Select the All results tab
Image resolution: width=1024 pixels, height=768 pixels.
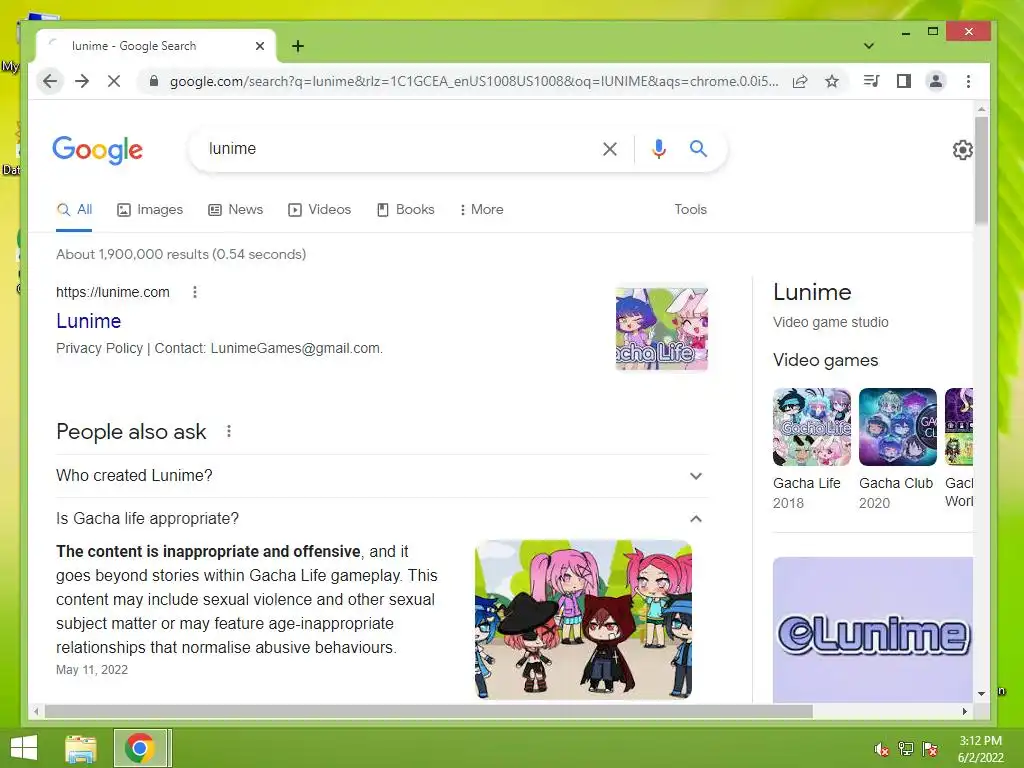(x=74, y=210)
